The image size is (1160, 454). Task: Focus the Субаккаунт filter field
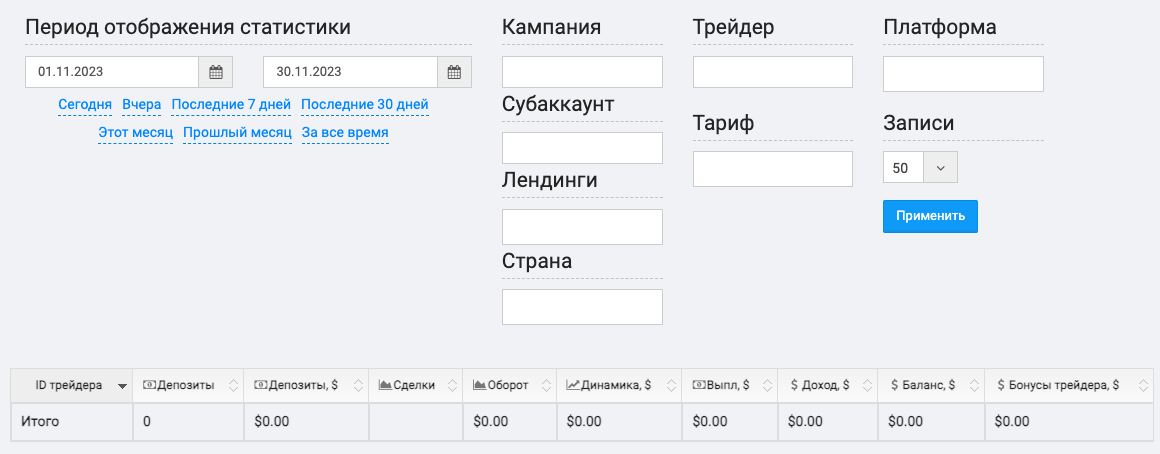(x=582, y=148)
